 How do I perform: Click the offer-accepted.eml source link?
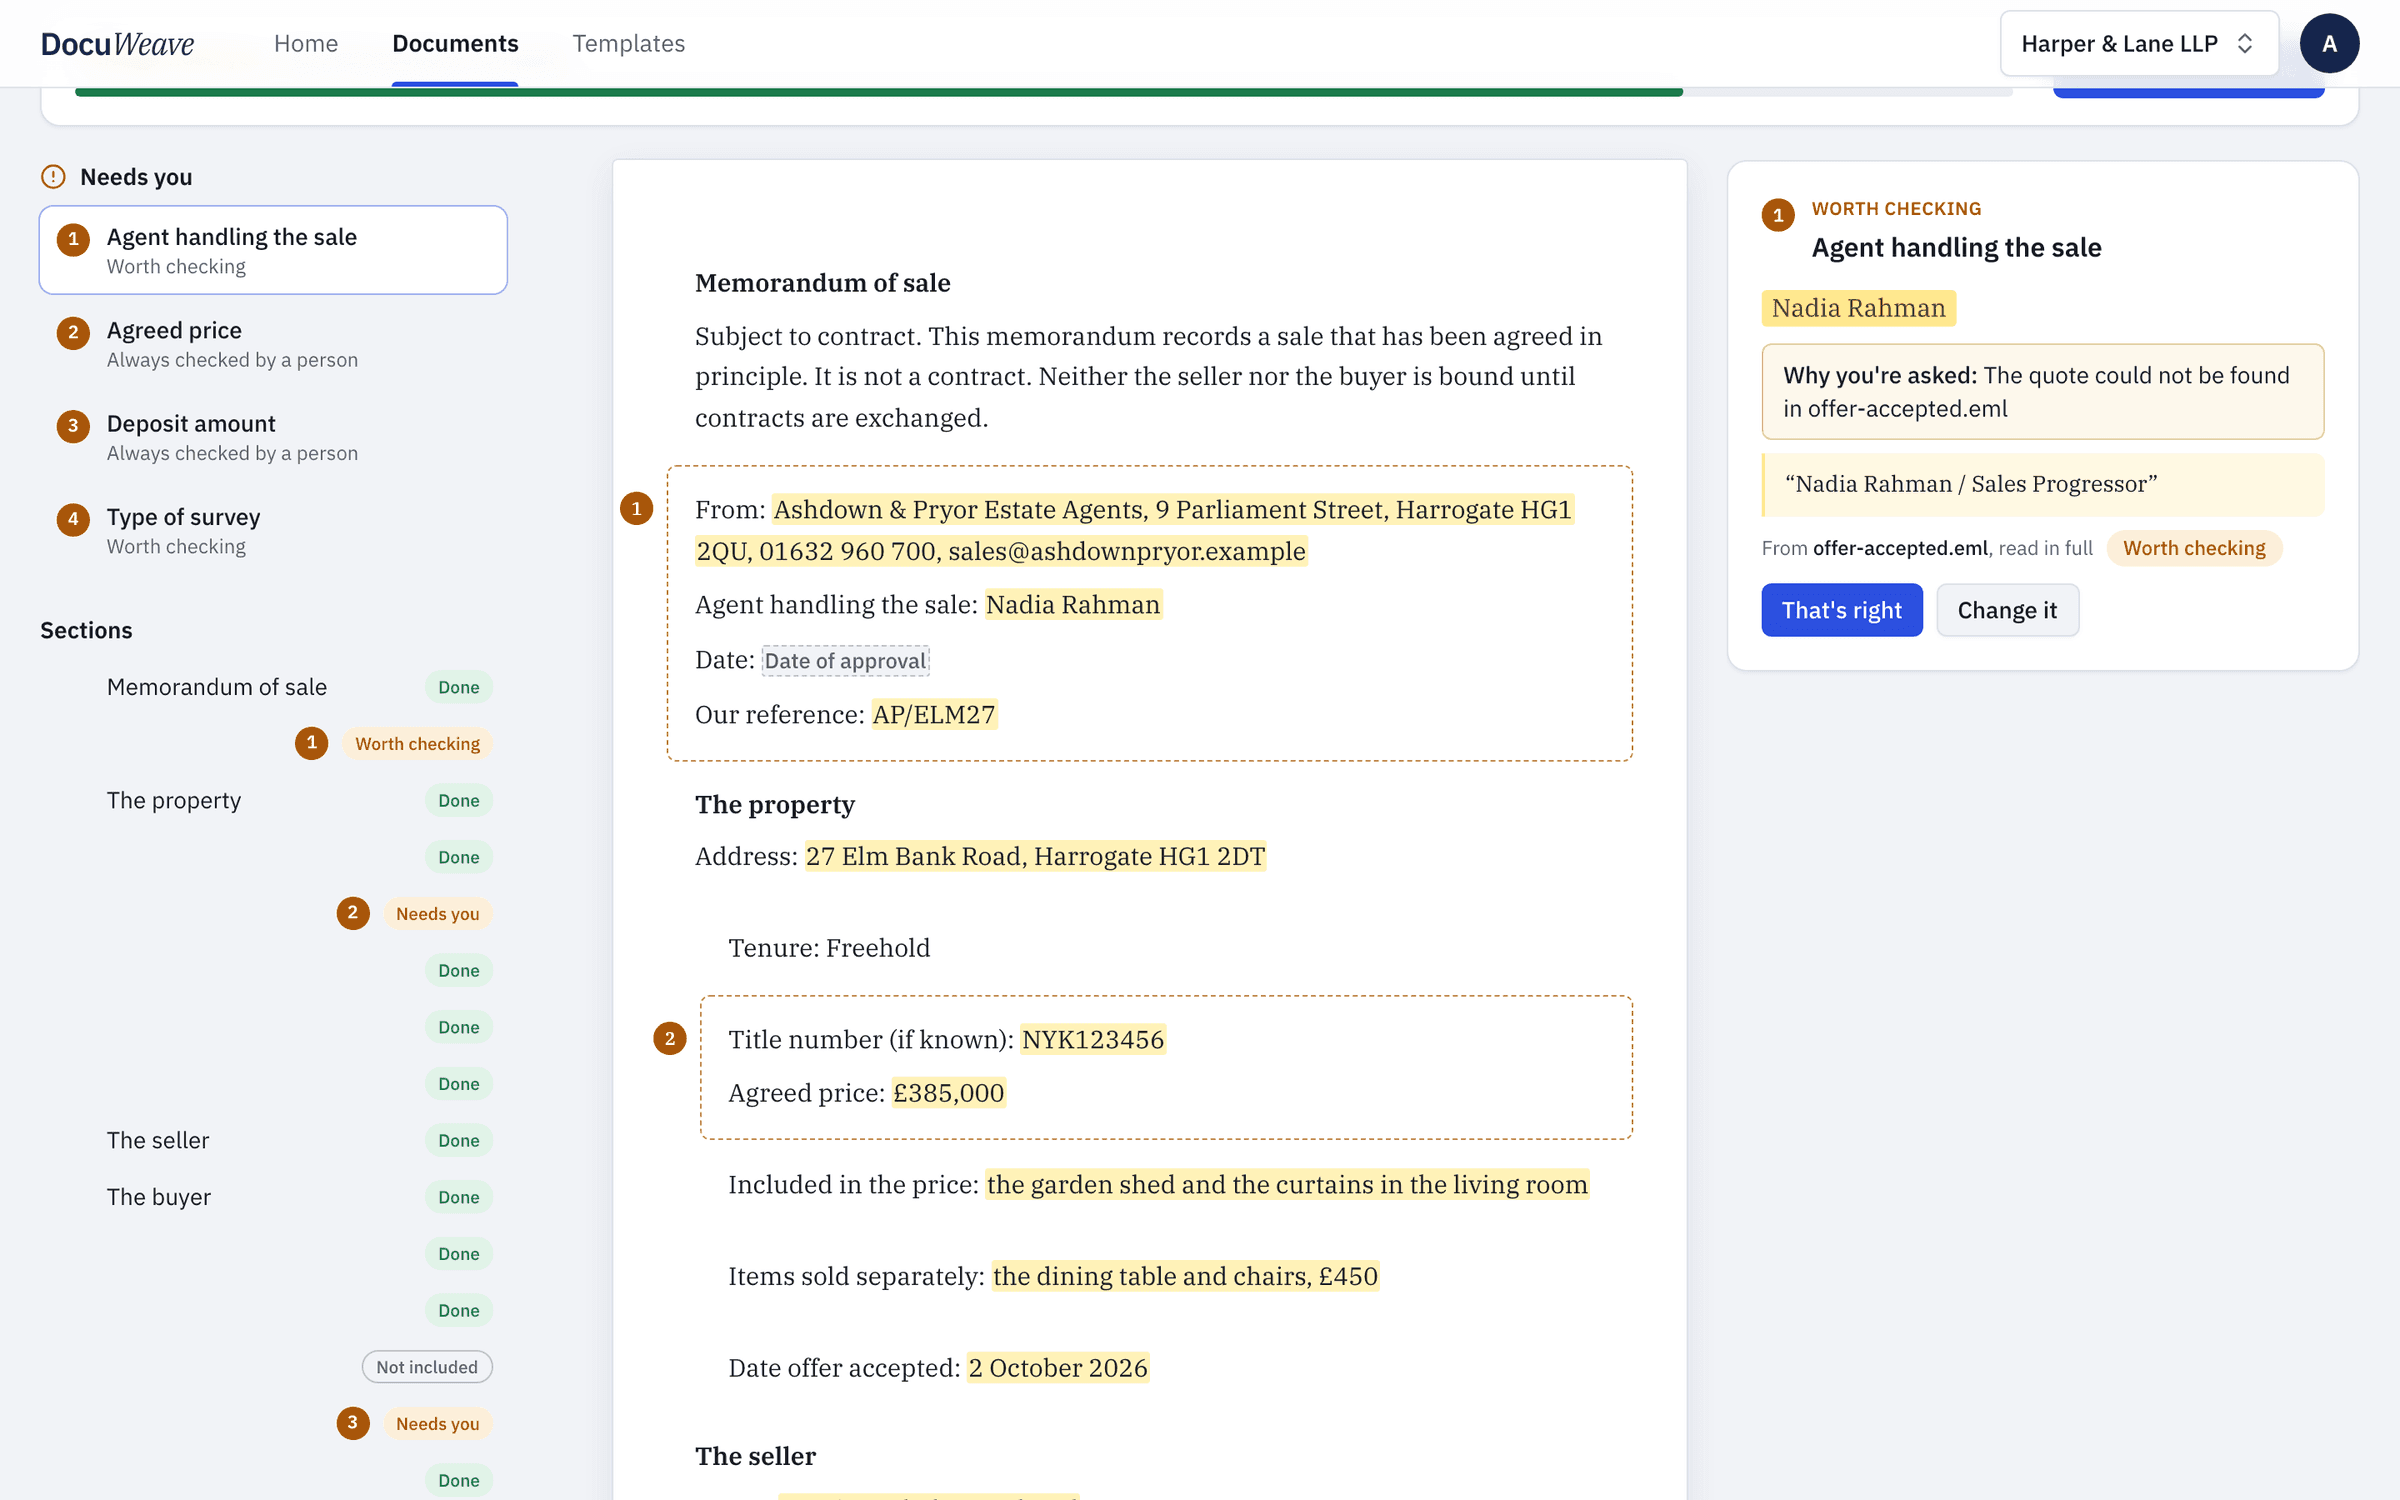click(1900, 548)
